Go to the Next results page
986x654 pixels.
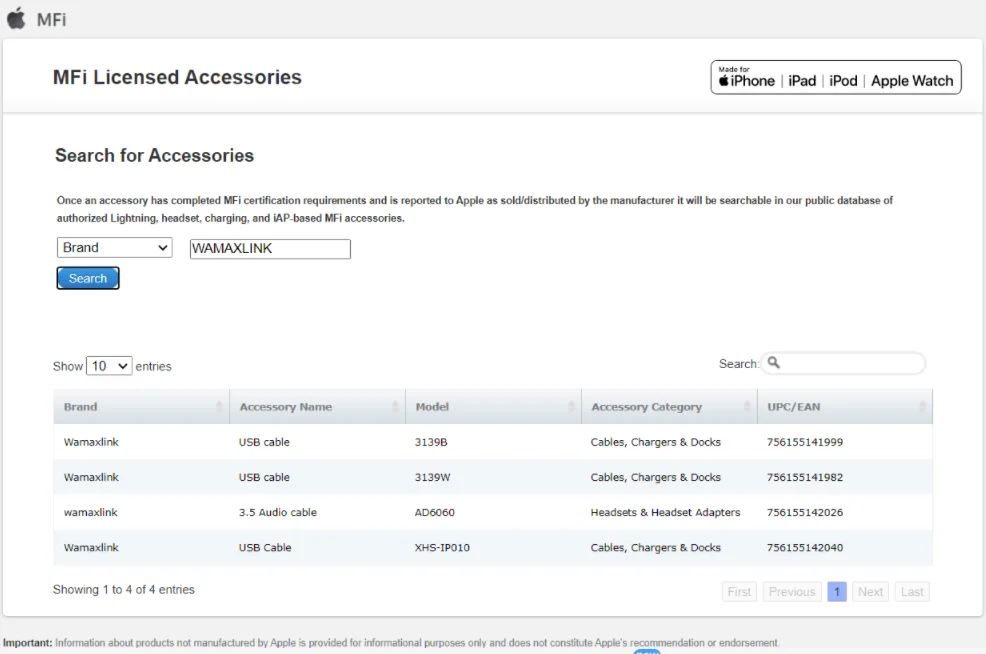click(870, 592)
